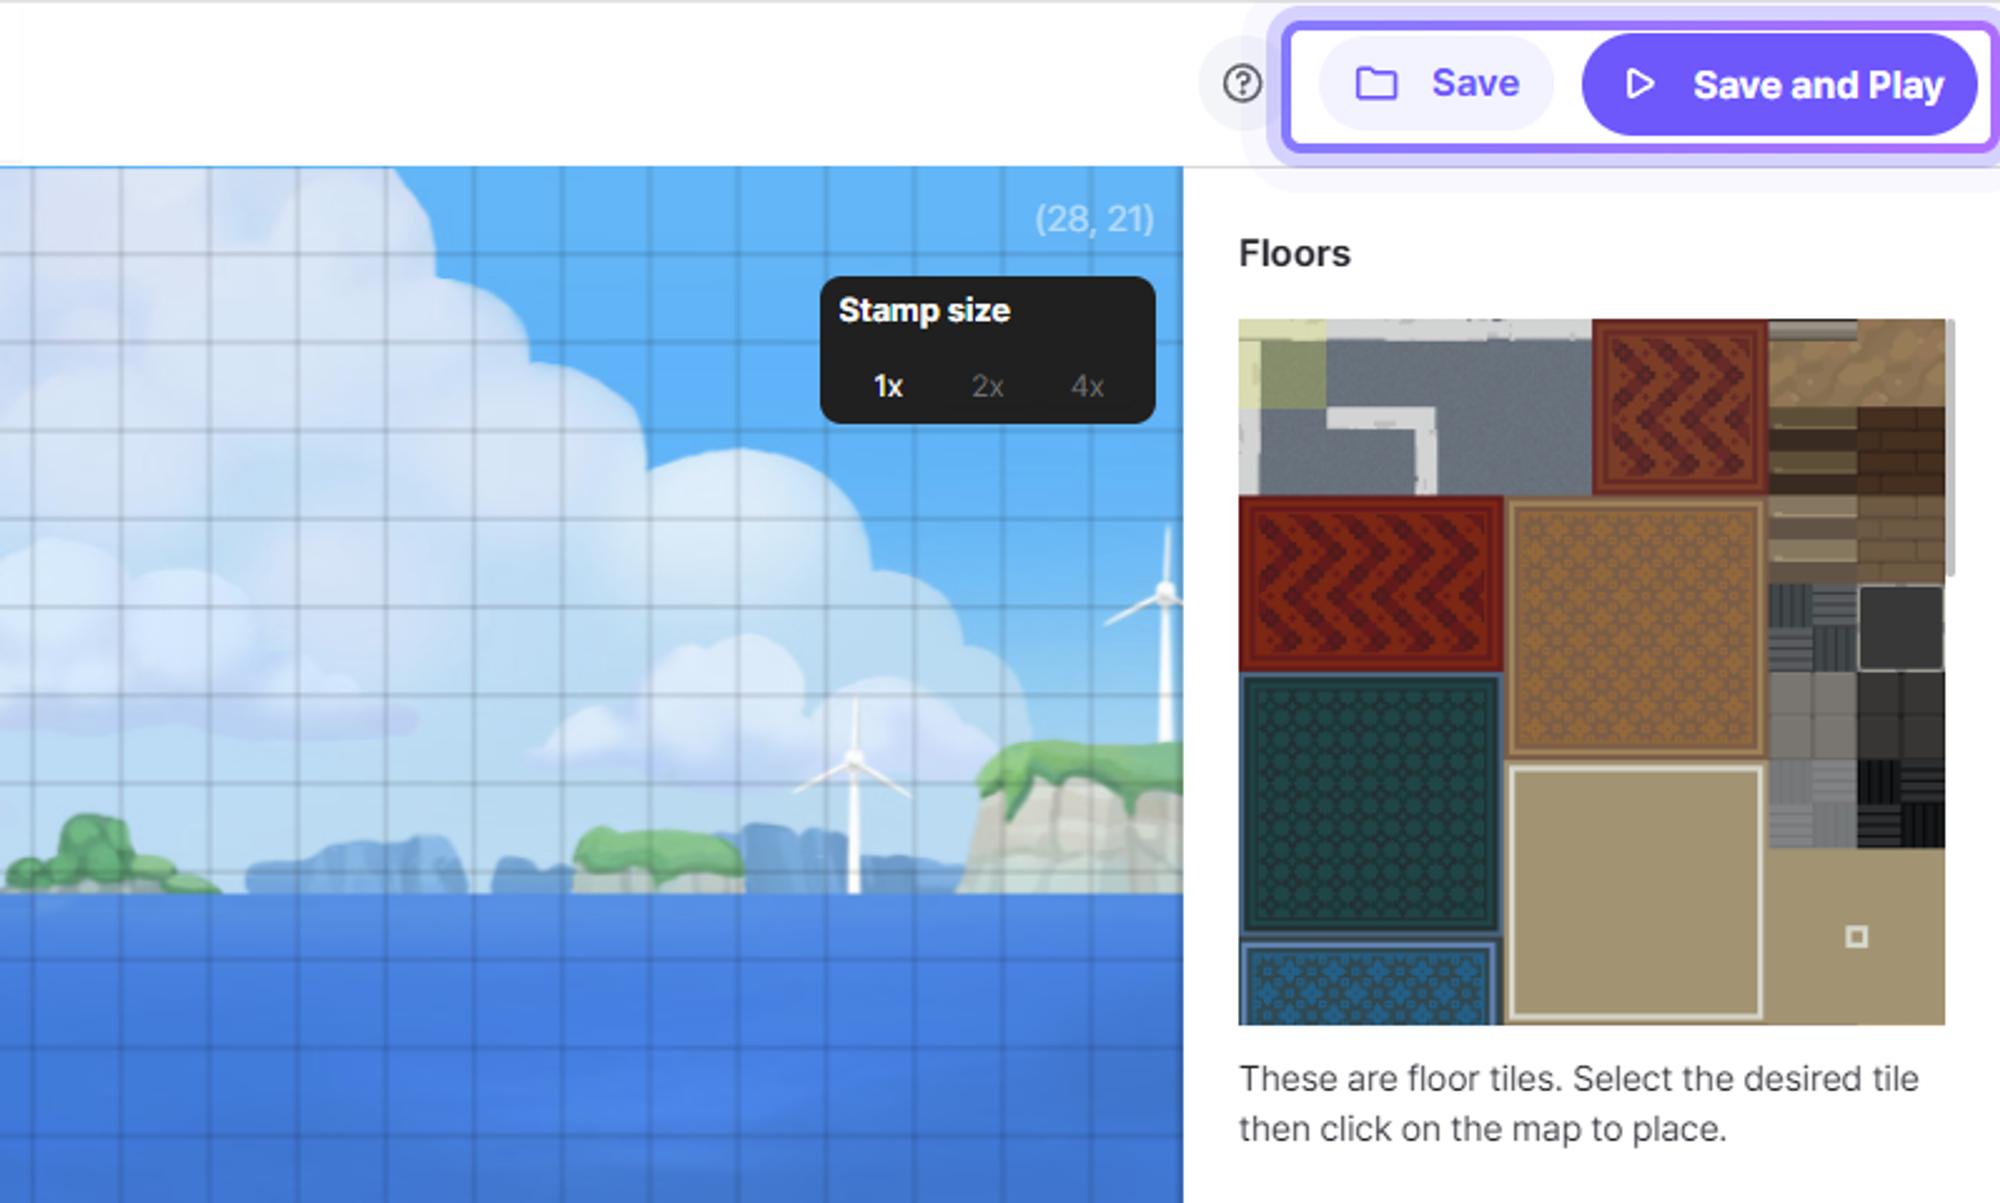The width and height of the screenshot is (2000, 1203).
Task: Click the white wind turbine on the map
Action: point(854,800)
